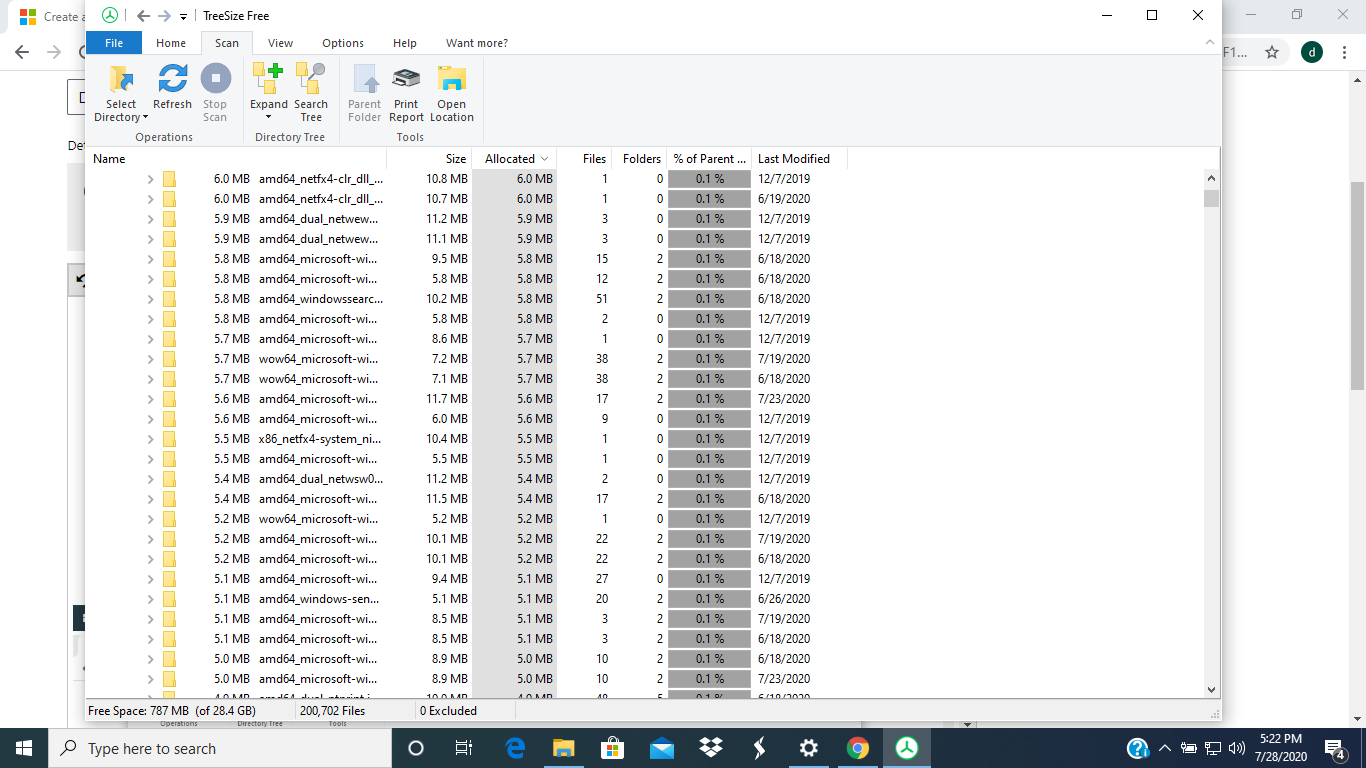
Task: Click TreeSize icon on the taskbar
Action: 906,748
